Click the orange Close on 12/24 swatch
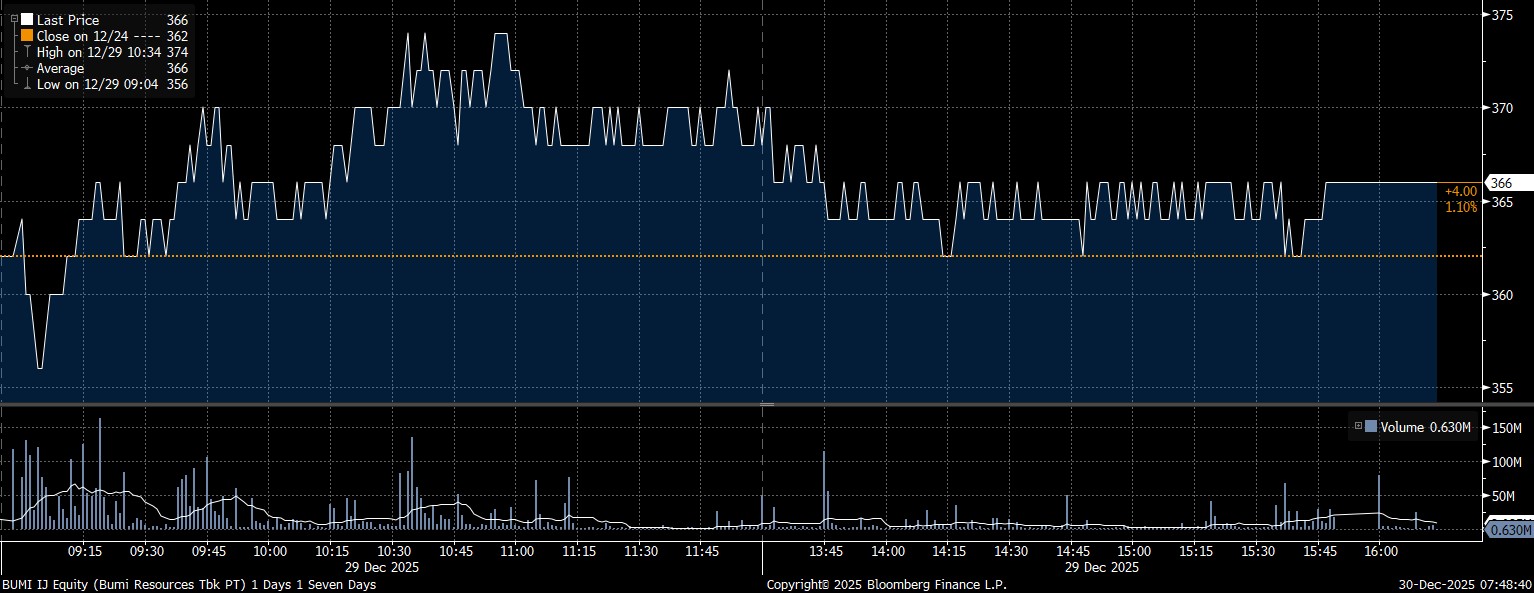The height and width of the screenshot is (593, 1534). click(27, 36)
